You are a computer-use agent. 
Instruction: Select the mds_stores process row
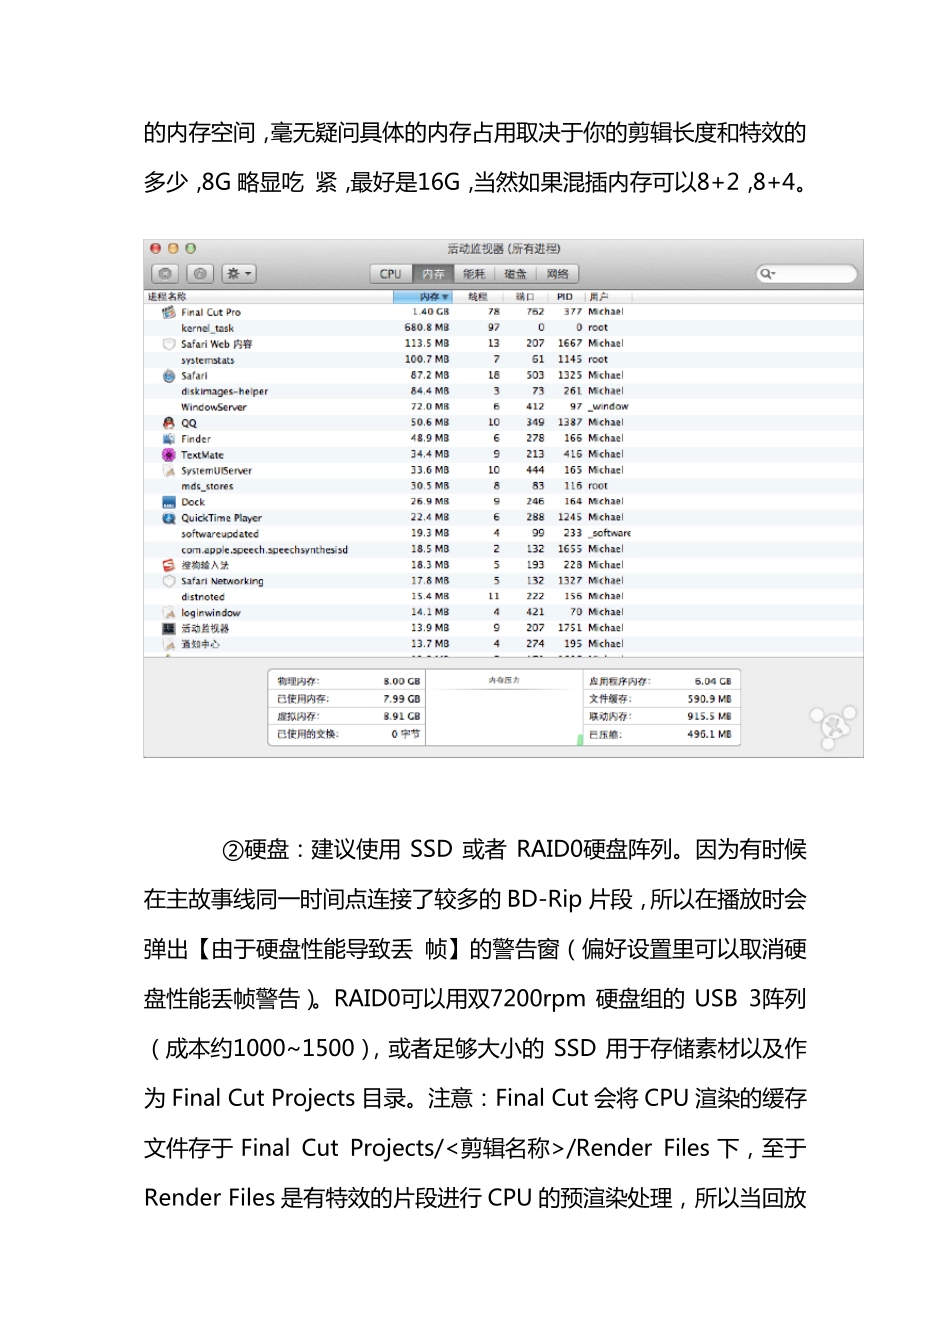[x=503, y=486]
